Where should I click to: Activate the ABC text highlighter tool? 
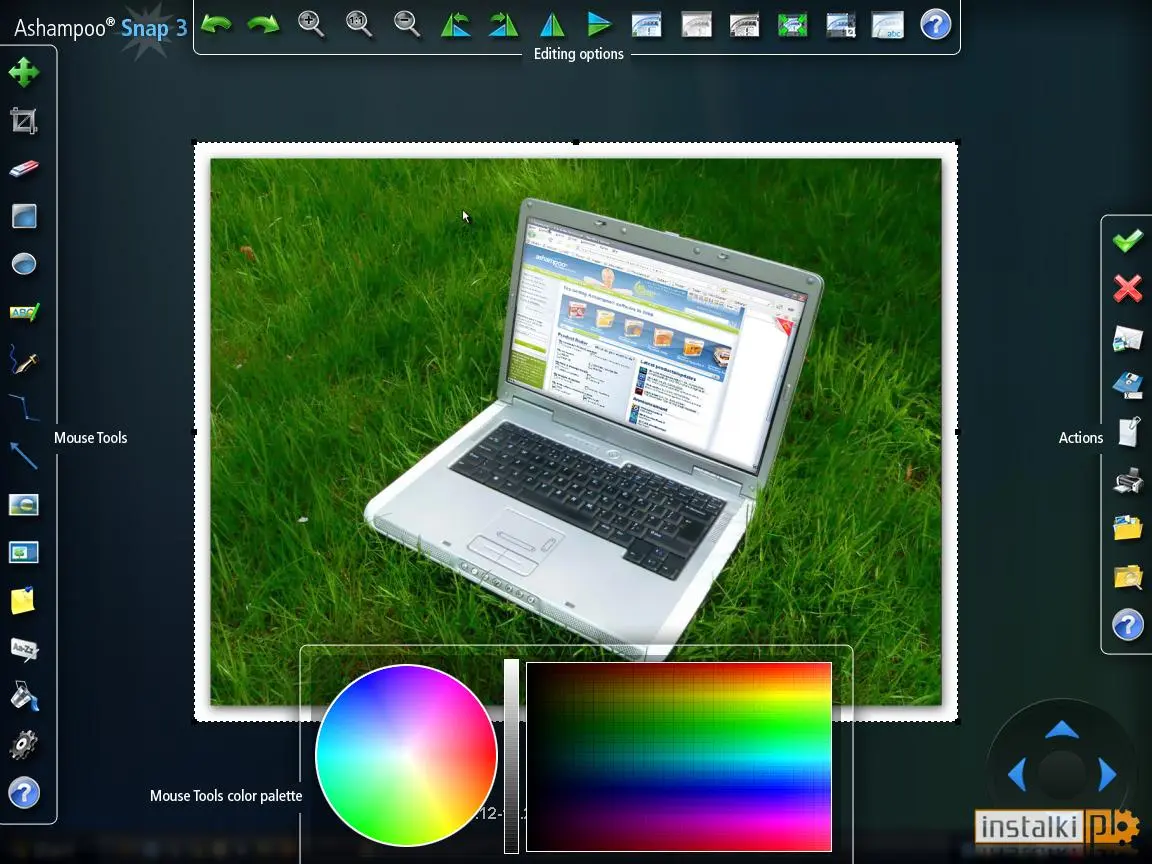tap(24, 313)
